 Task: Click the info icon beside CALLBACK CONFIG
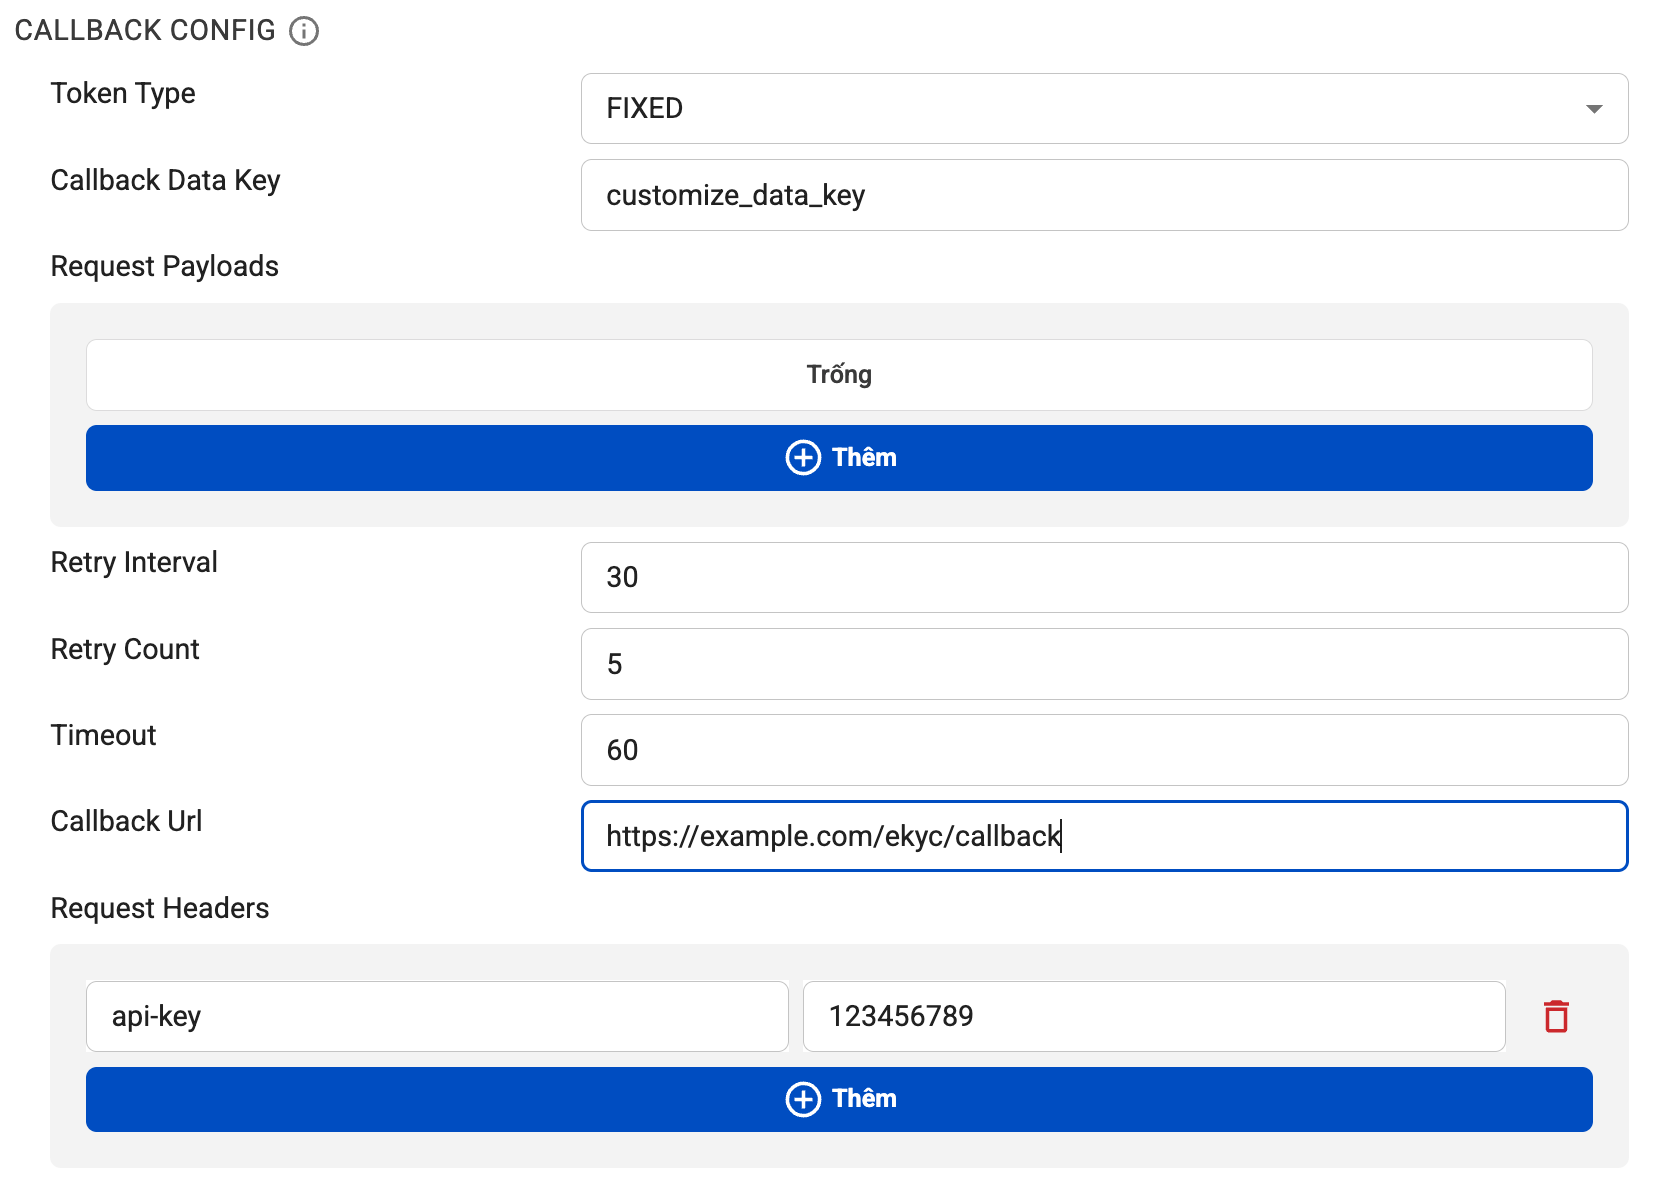(303, 30)
